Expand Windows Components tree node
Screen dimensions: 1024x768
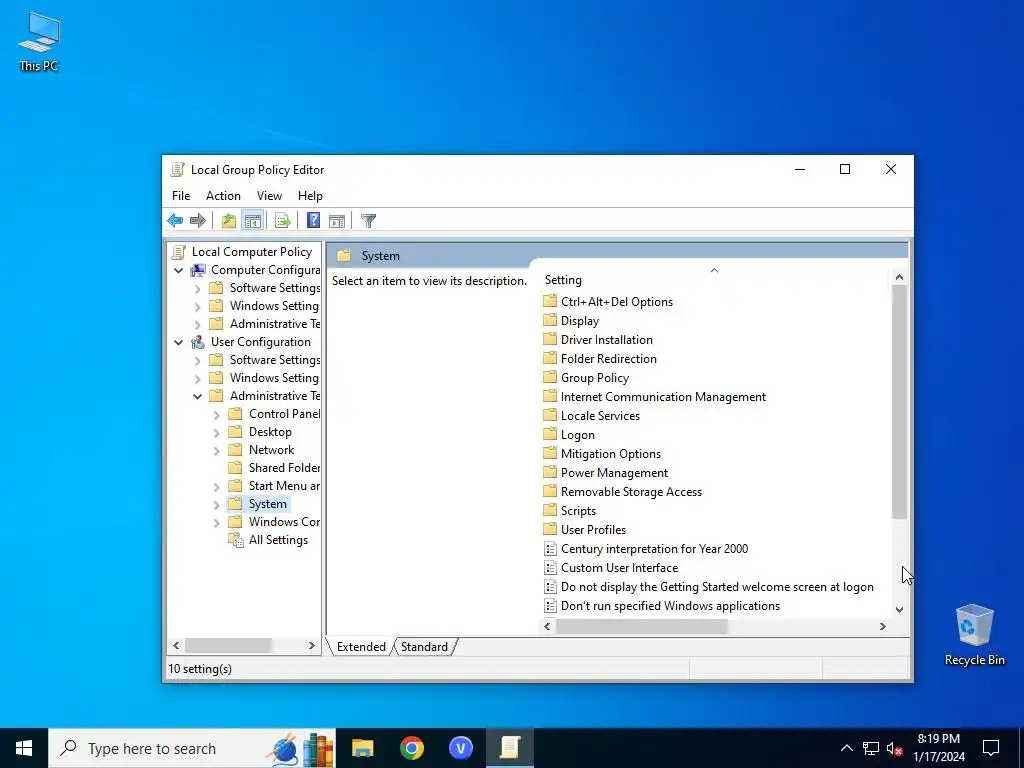coord(216,522)
